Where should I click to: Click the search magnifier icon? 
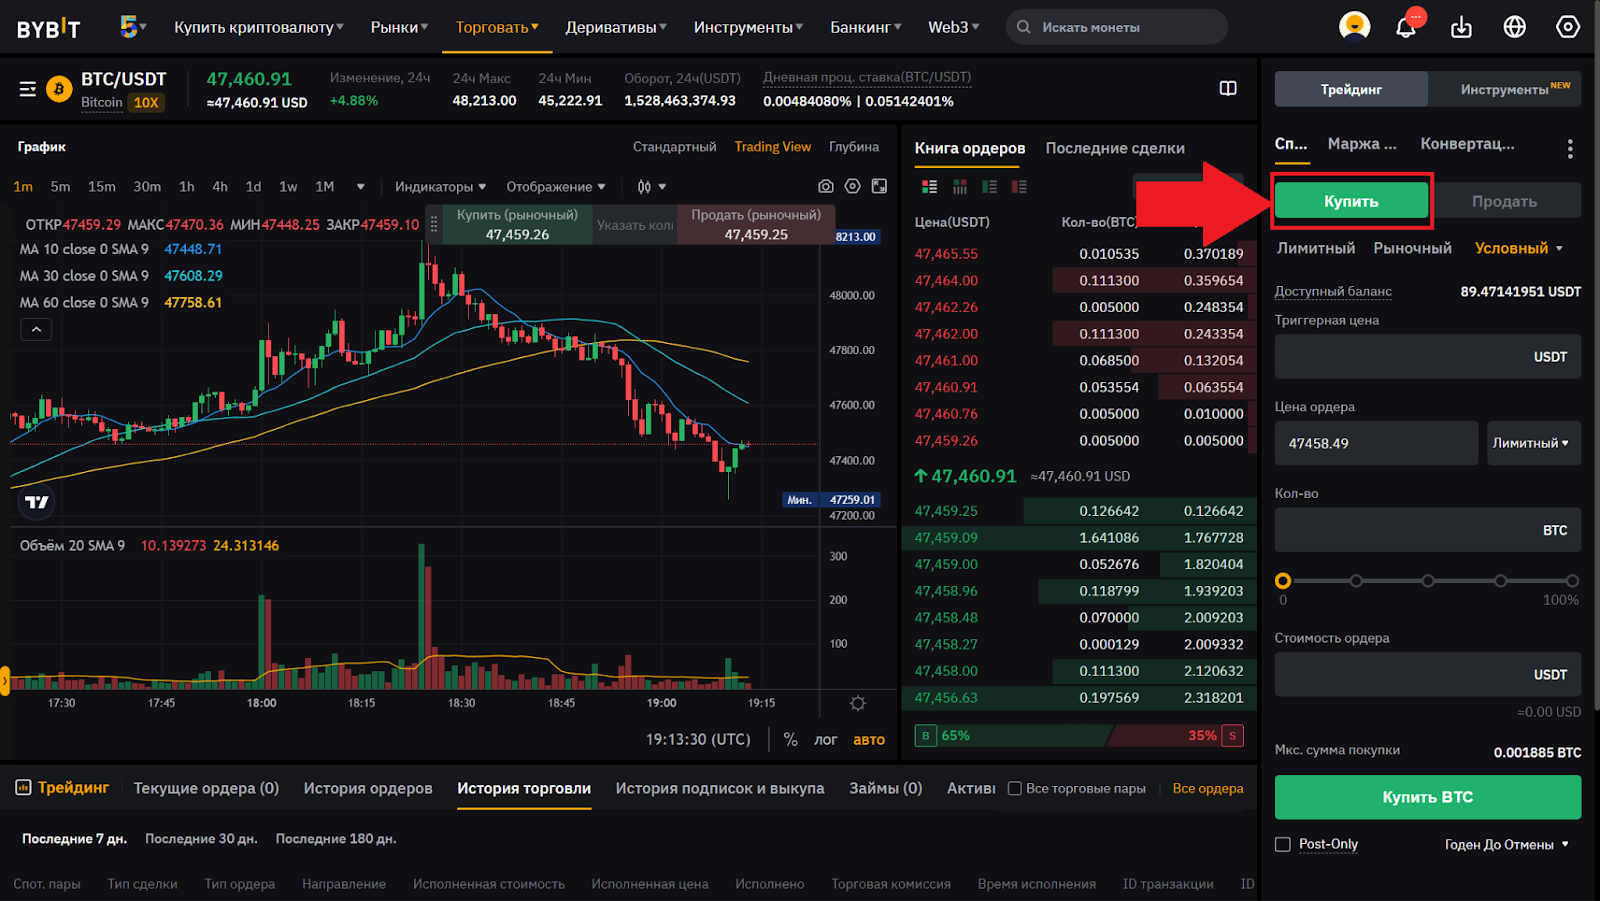pyautogui.click(x=1023, y=27)
